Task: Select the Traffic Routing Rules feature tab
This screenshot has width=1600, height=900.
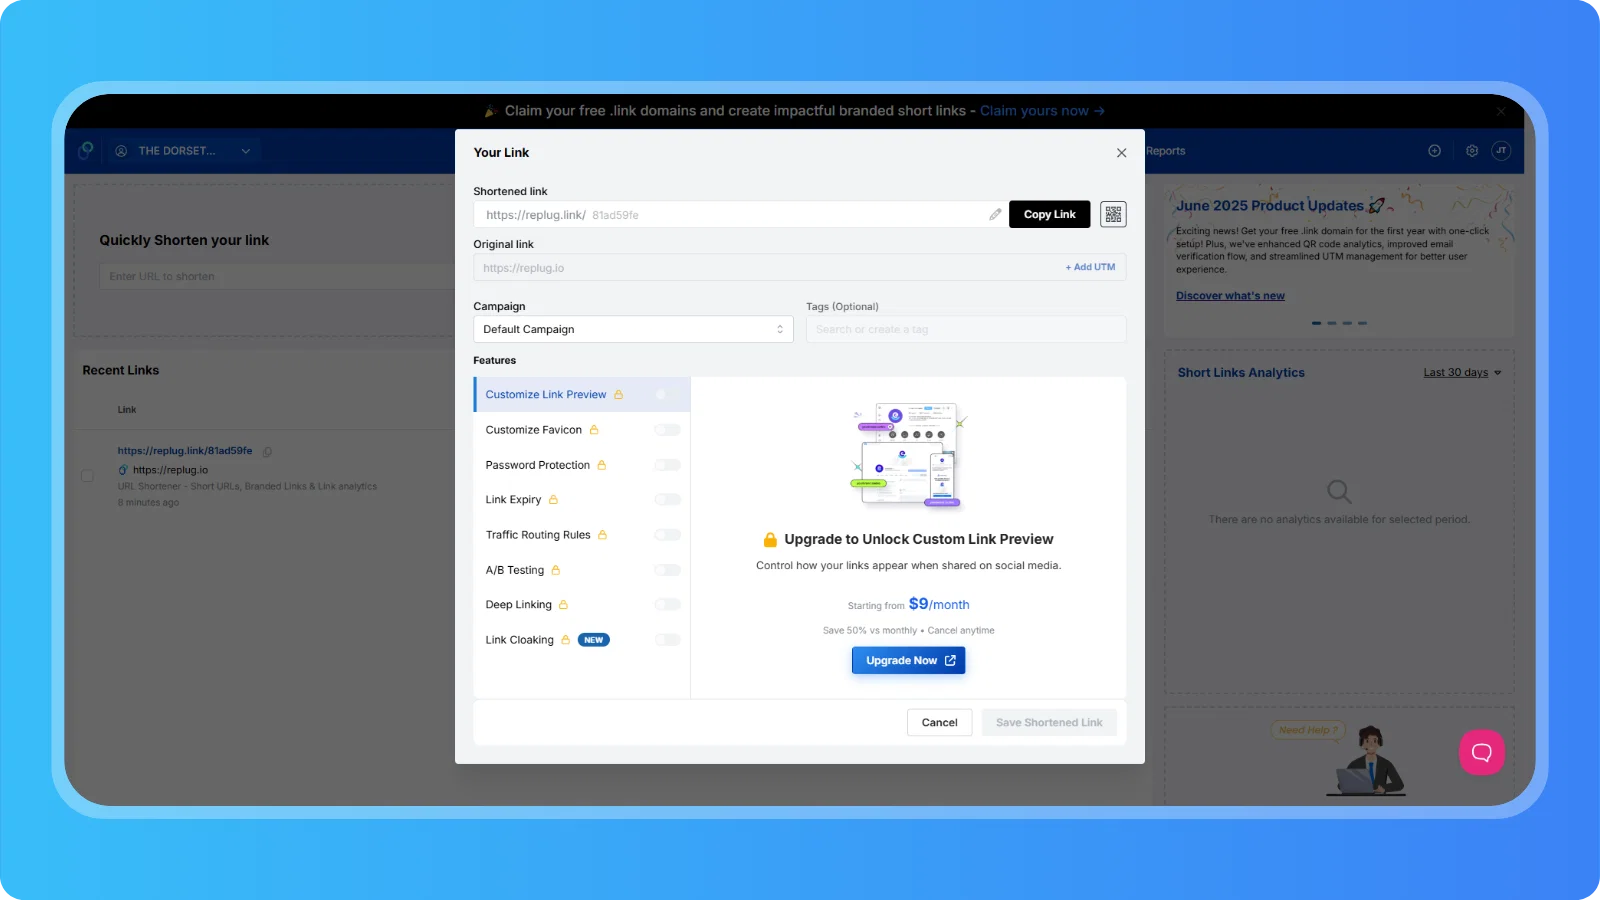Action: pyautogui.click(x=582, y=535)
